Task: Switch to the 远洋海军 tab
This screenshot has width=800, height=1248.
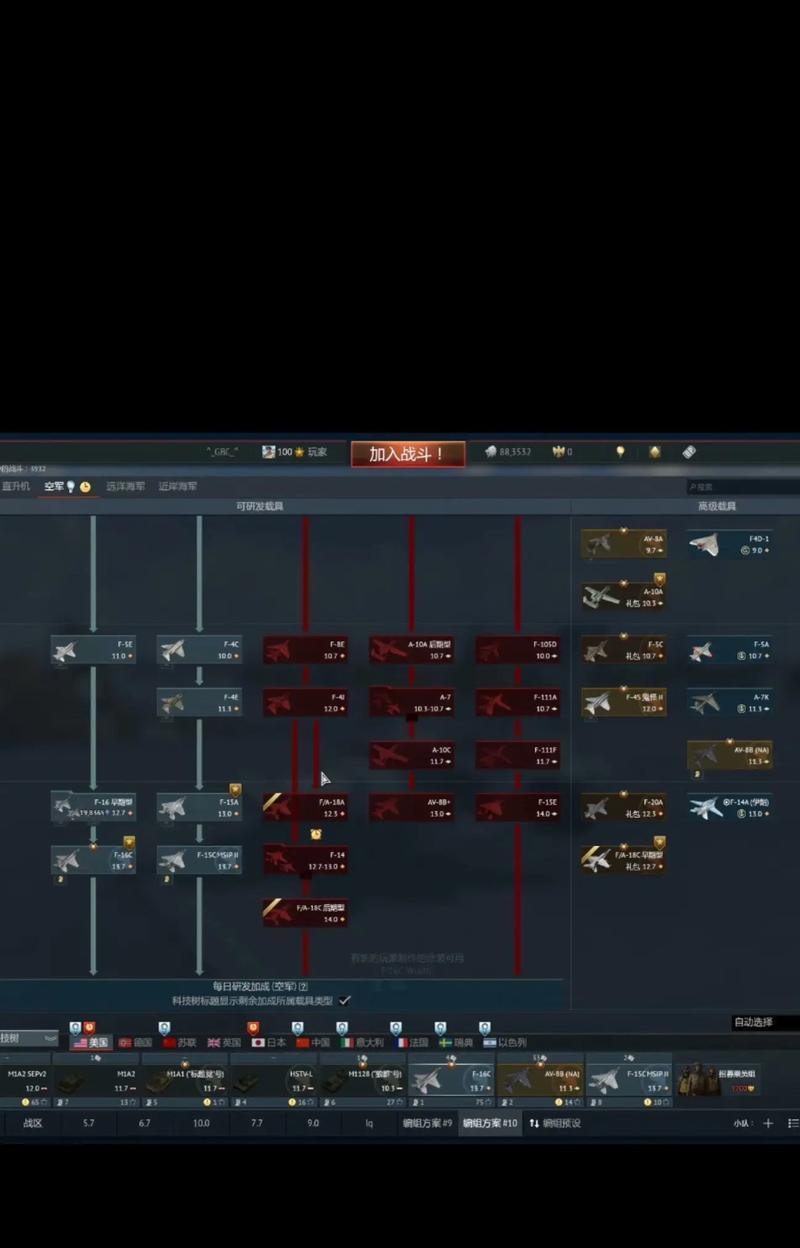Action: (126, 487)
